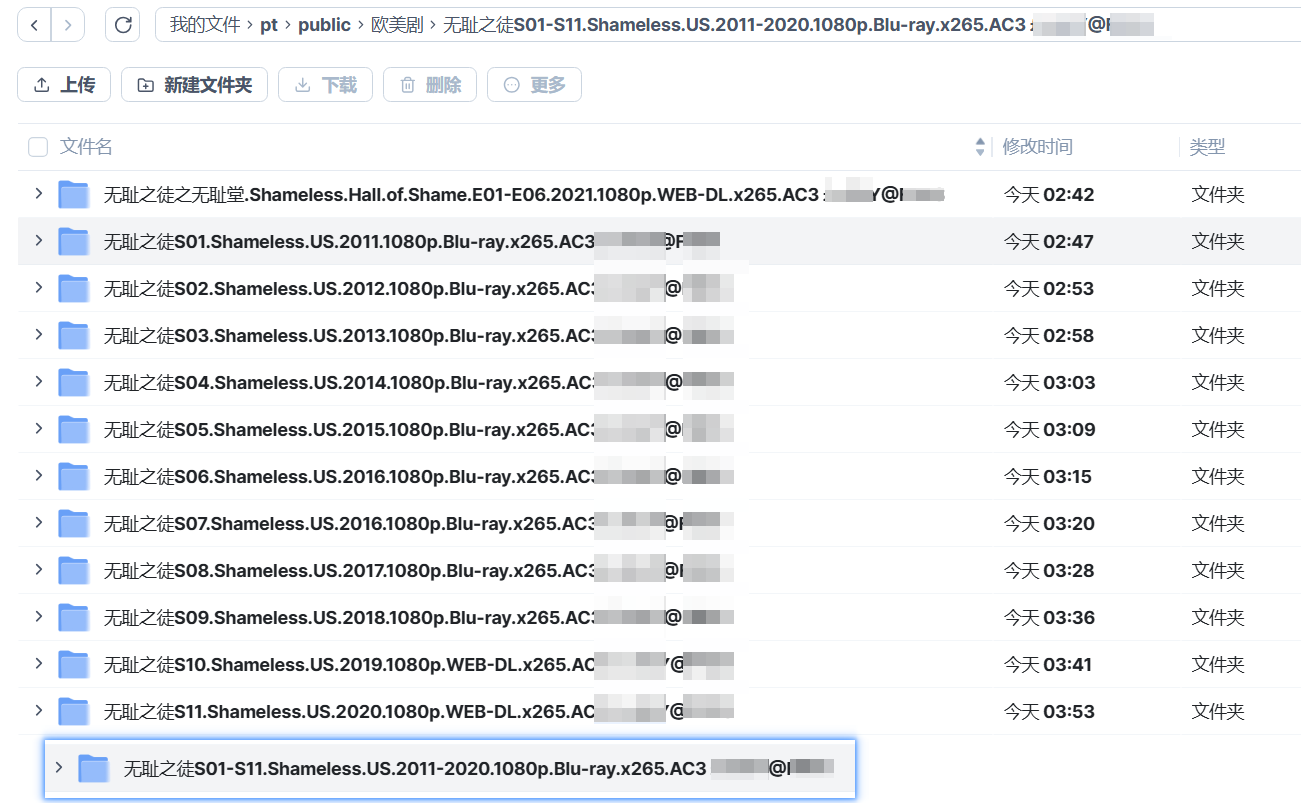Viewport: 1301px width, 803px height.
Task: Click modified time 今天 03:53
Action: [1049, 711]
